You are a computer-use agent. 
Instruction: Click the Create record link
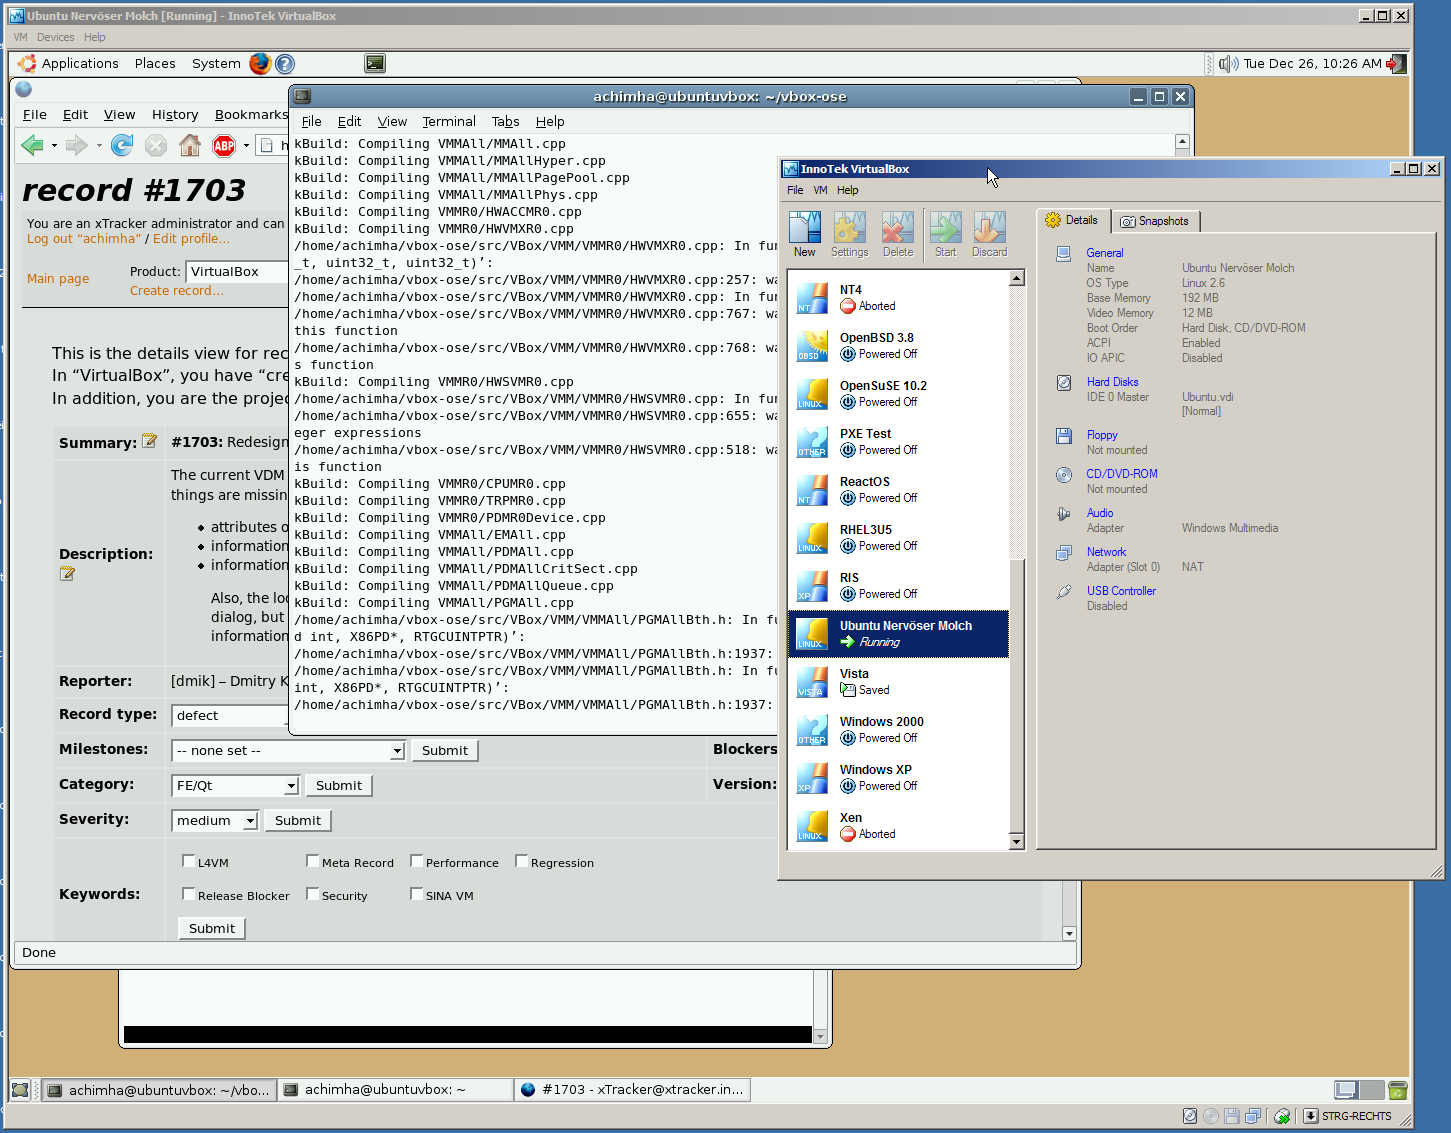tap(177, 291)
